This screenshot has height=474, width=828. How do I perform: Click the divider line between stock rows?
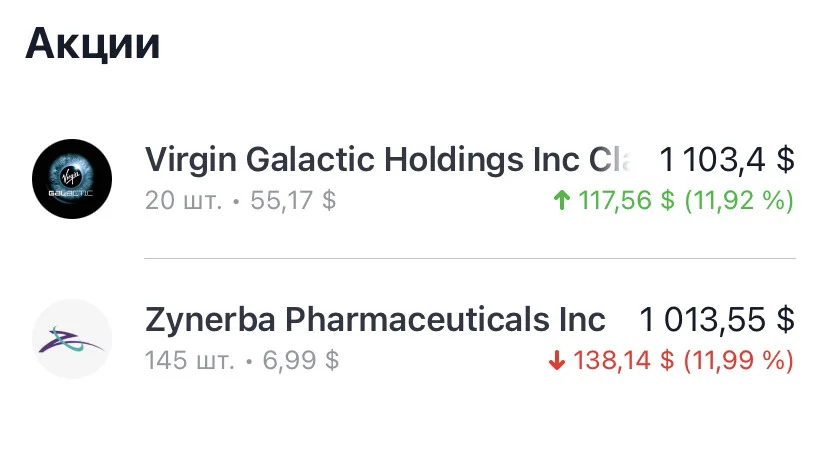point(470,259)
